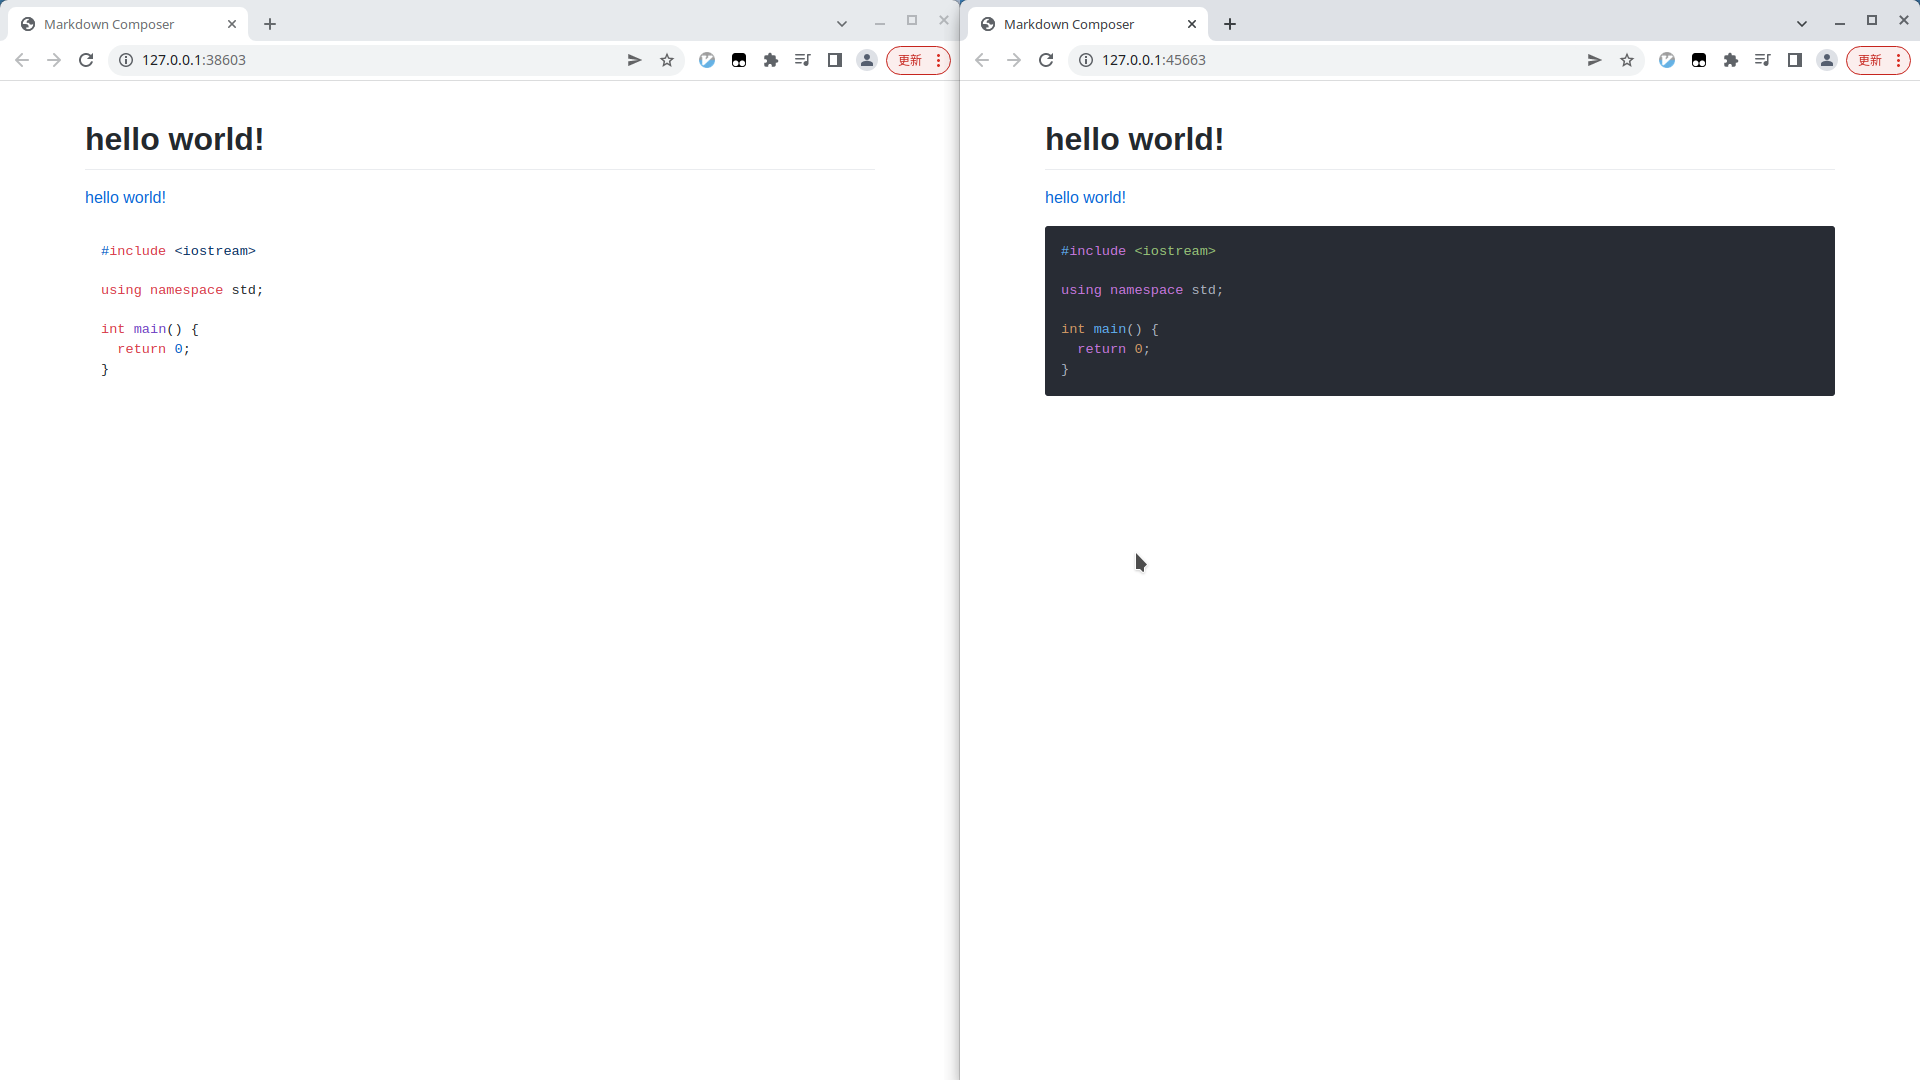1920x1080 pixels.
Task: Bookmark page with star in left window
Action: tap(667, 60)
